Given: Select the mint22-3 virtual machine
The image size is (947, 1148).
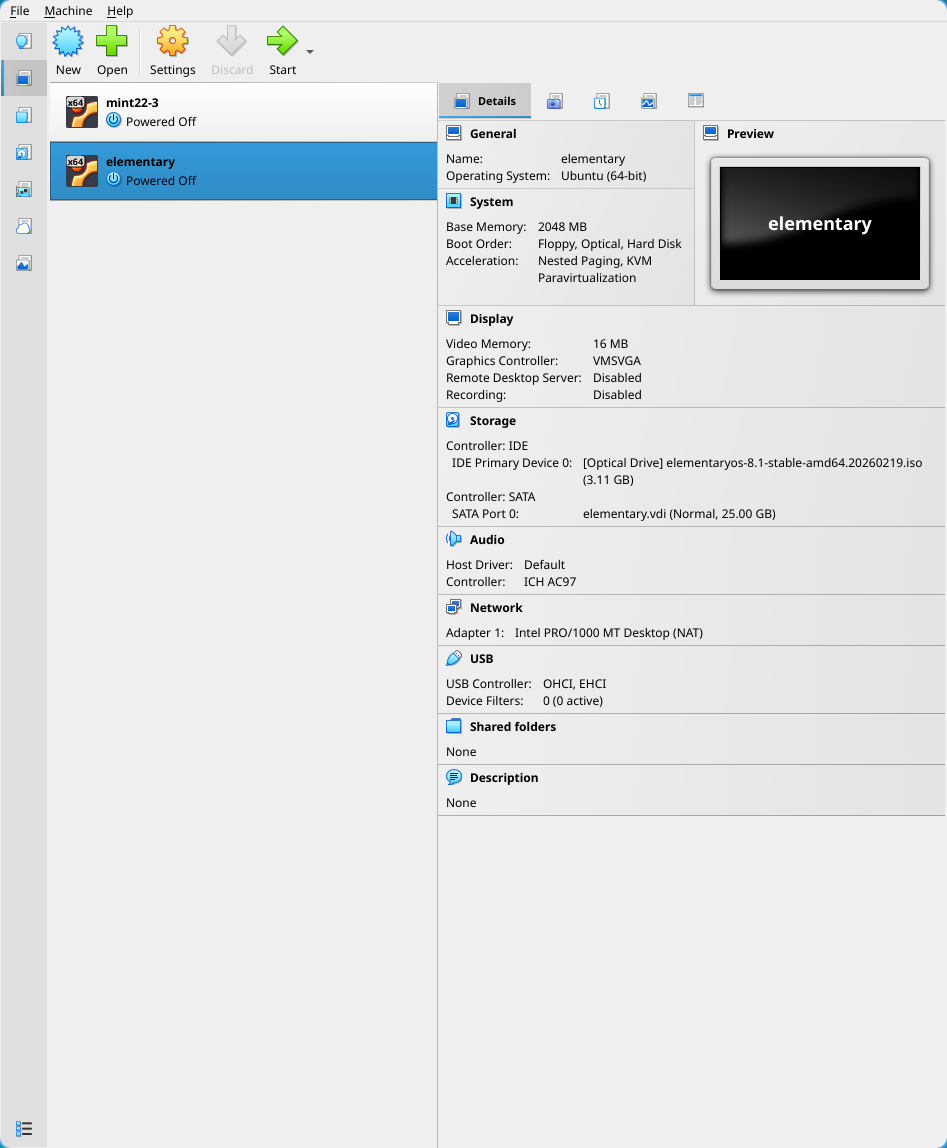Looking at the screenshot, I should click(x=243, y=112).
